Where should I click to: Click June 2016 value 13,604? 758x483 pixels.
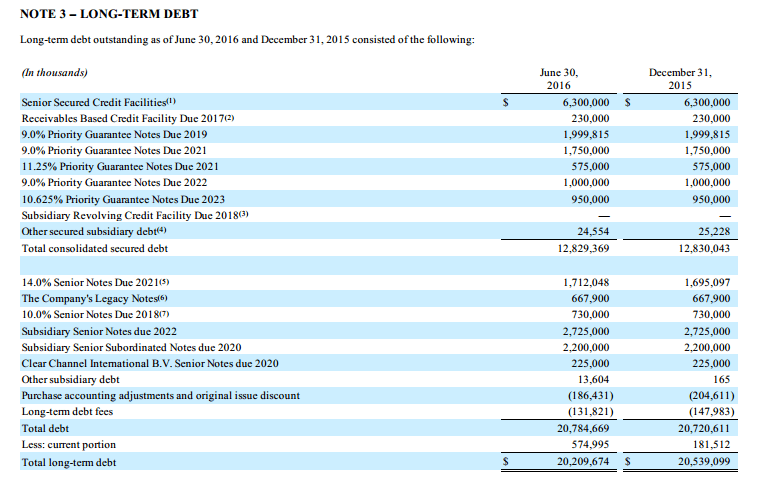pos(593,380)
